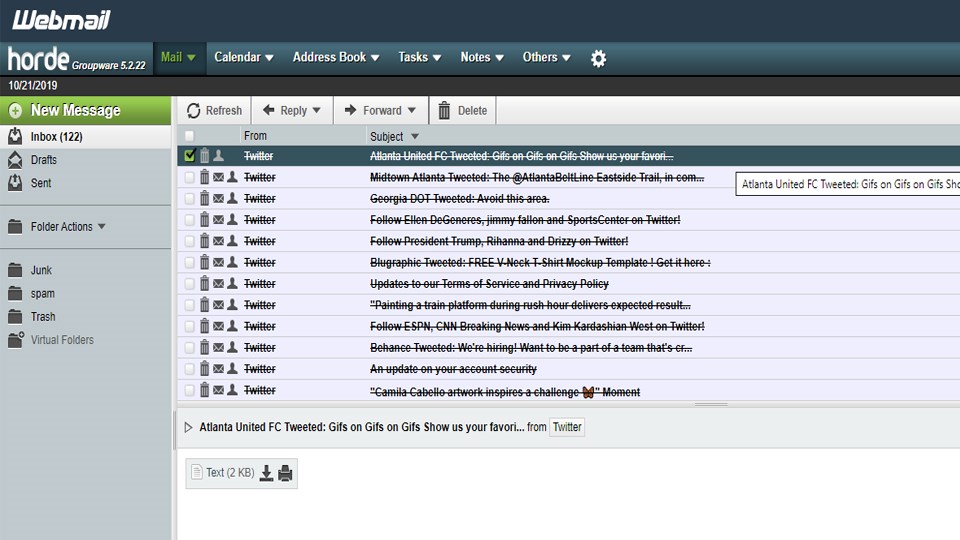960x540 pixels.
Task: Click the download icon next to Text attachment
Action: point(266,473)
